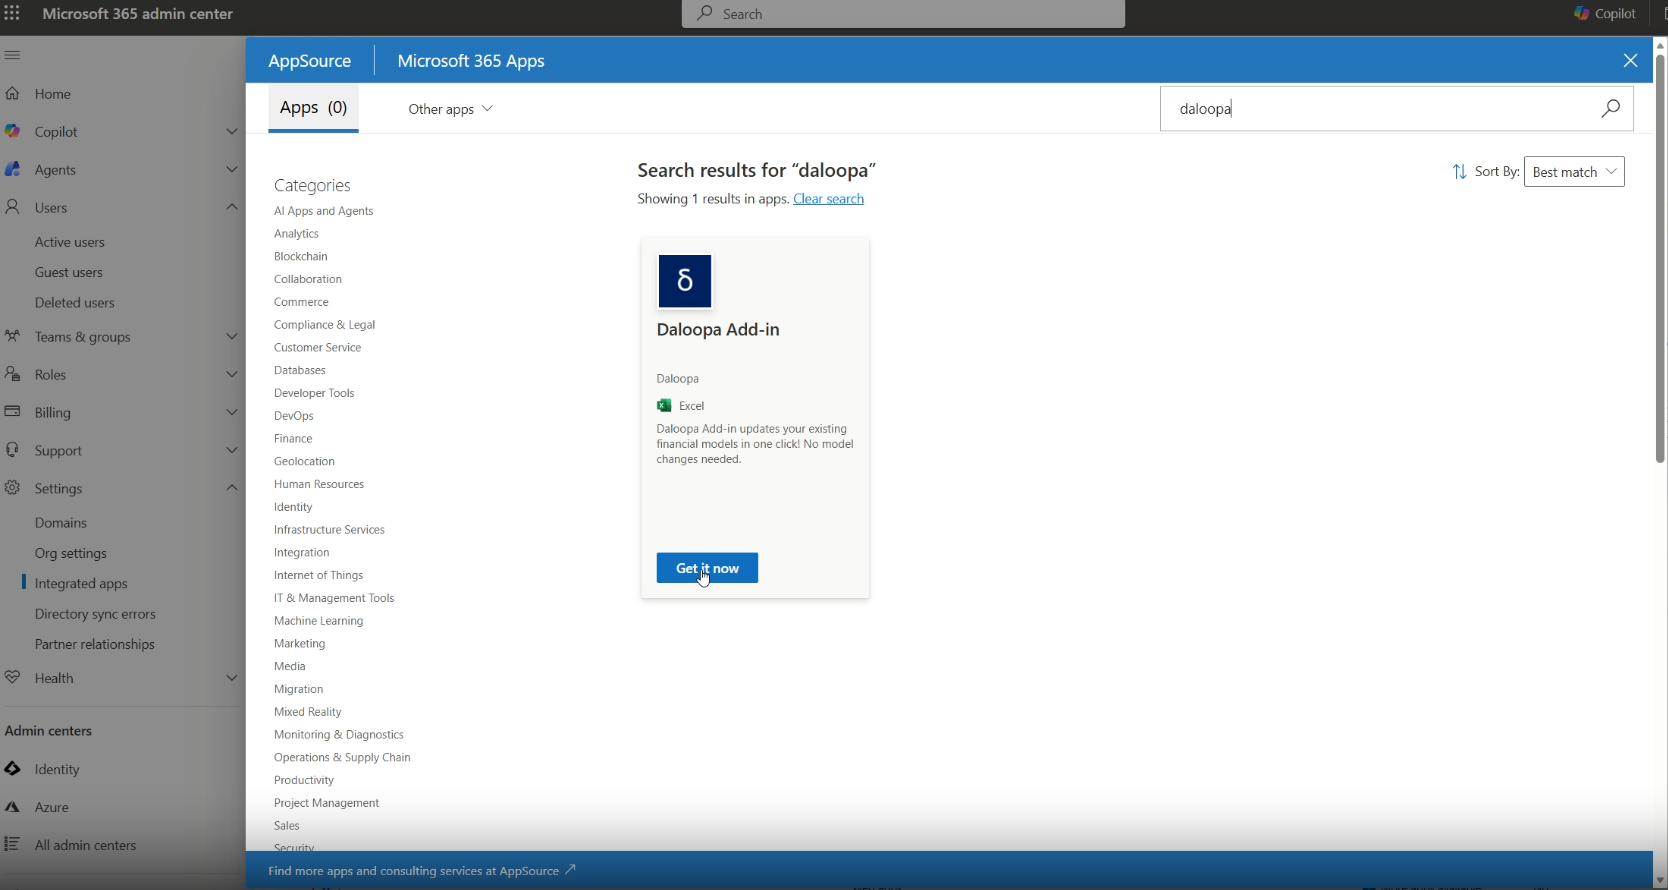The height and width of the screenshot is (890, 1668).
Task: Open the app launcher waffle icon
Action: click(x=12, y=13)
